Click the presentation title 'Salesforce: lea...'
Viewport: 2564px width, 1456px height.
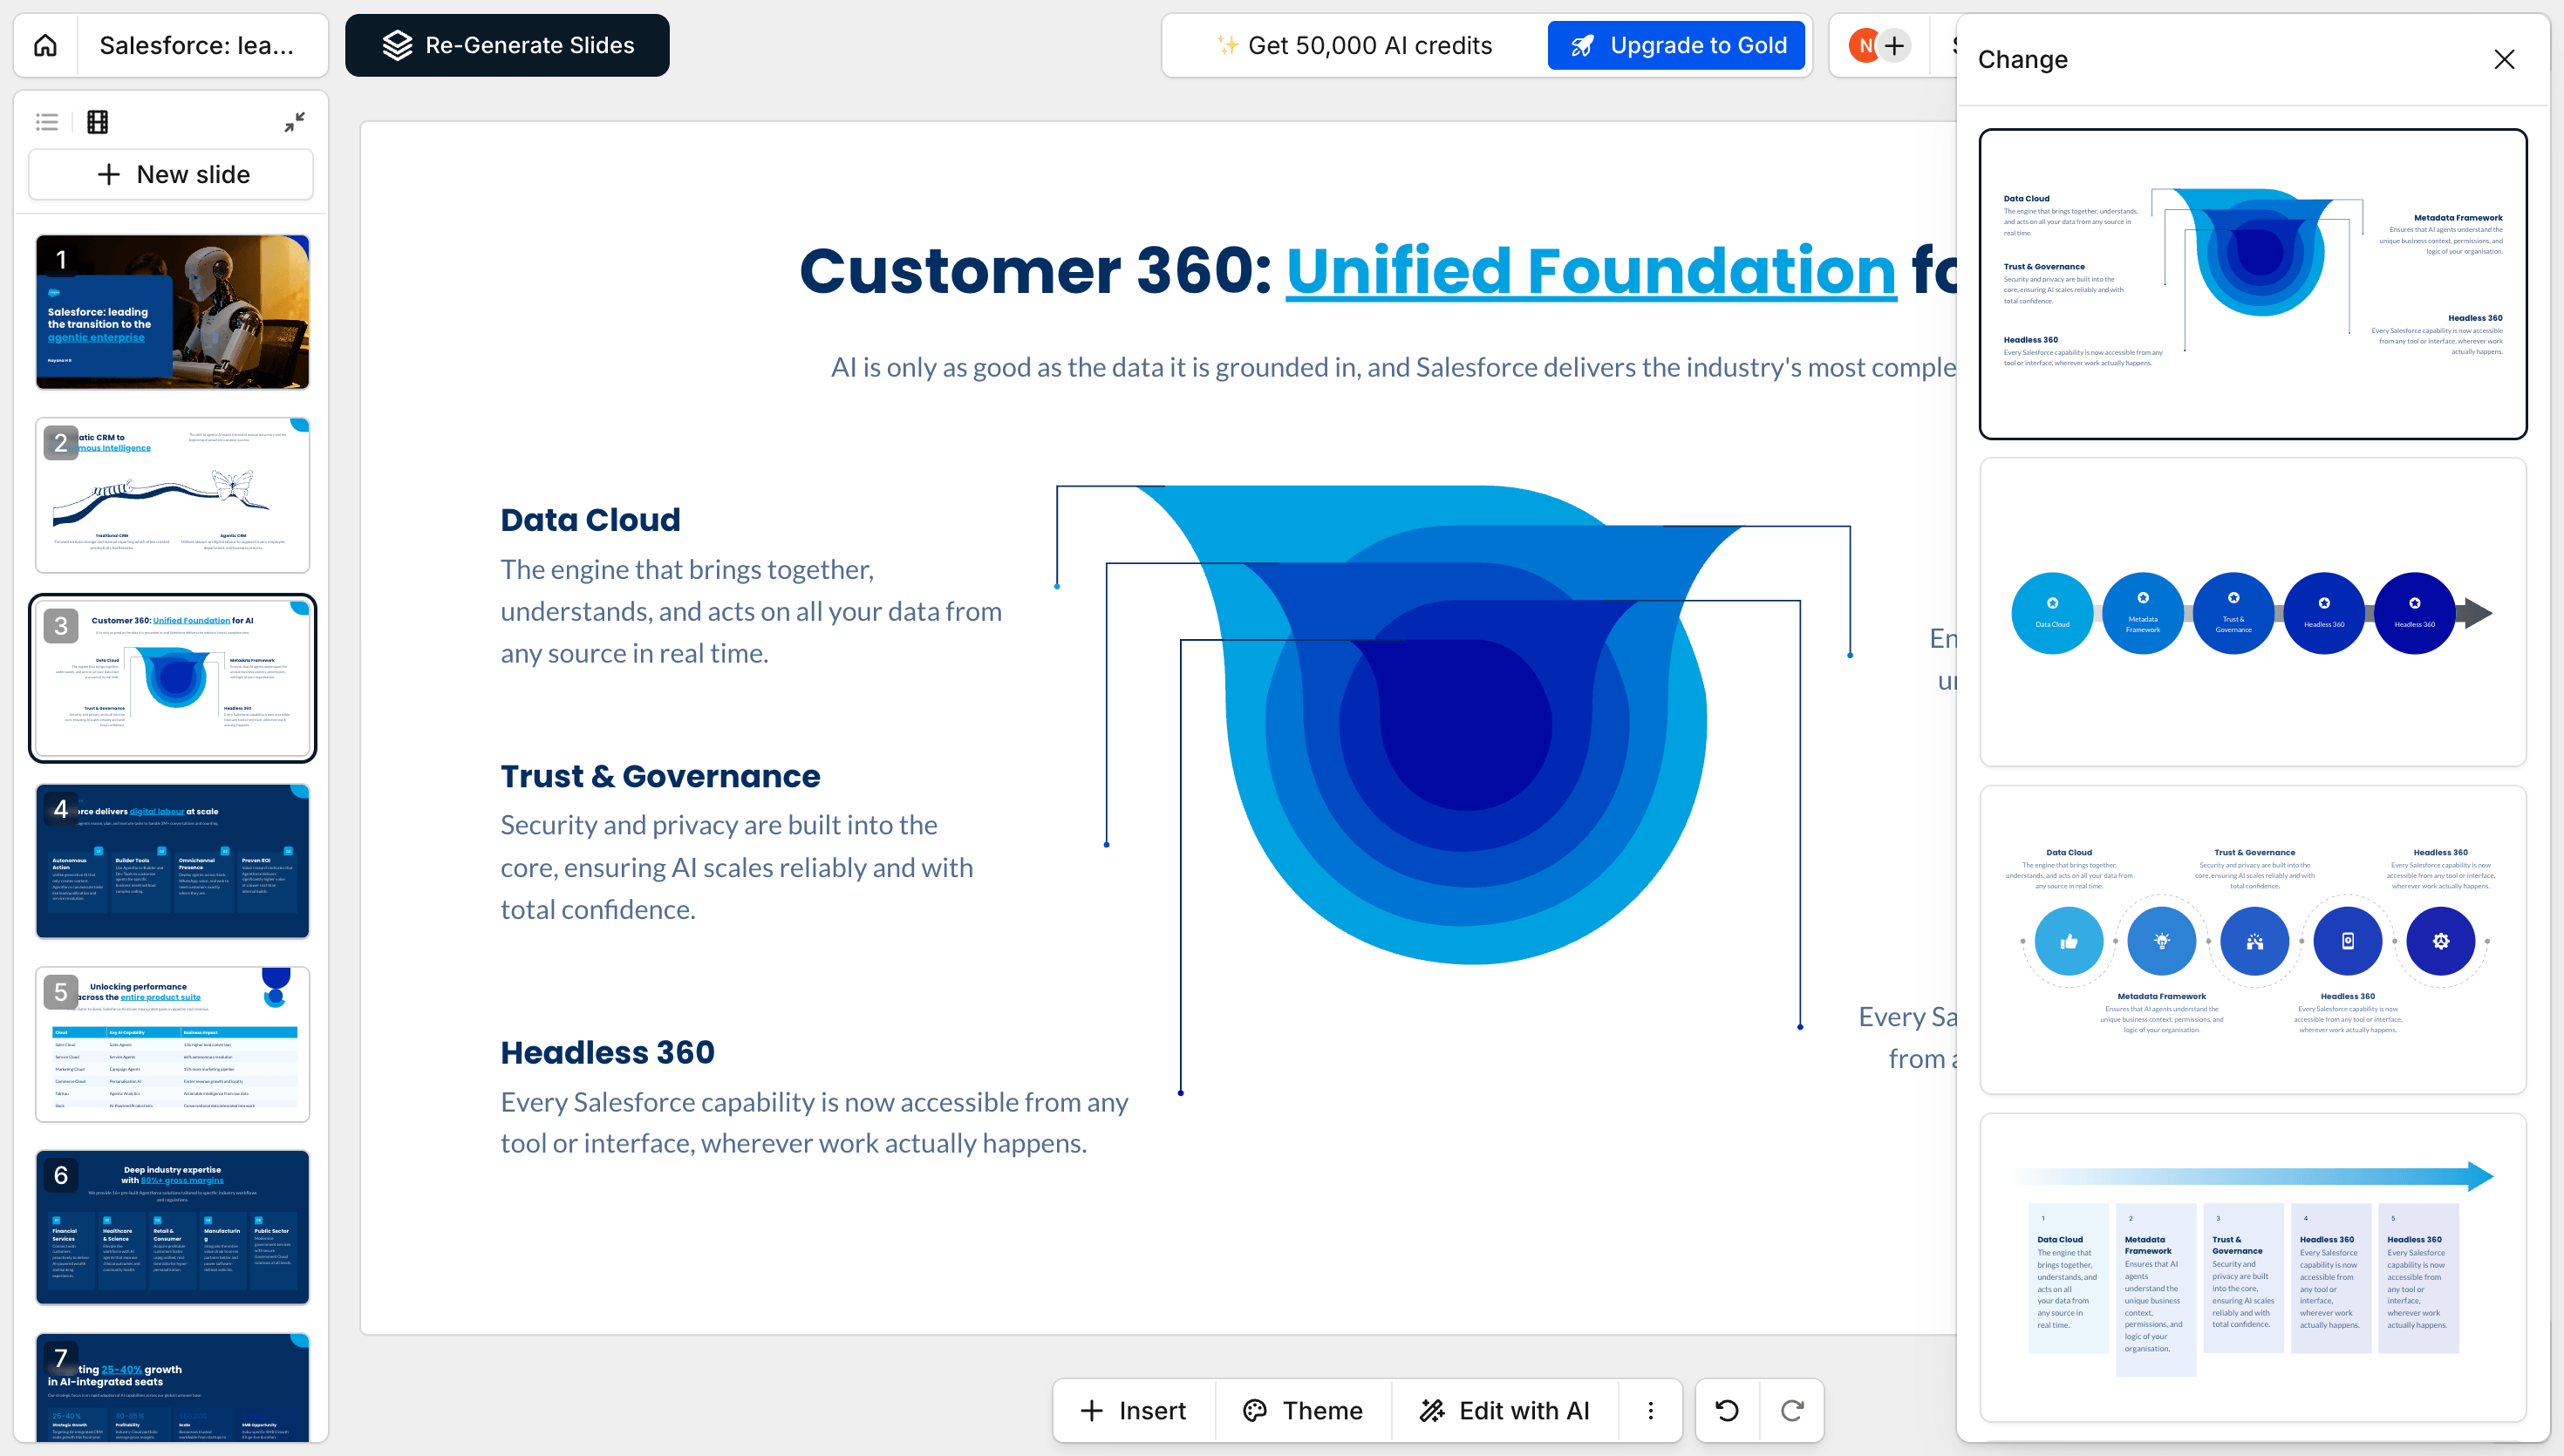pyautogui.click(x=197, y=45)
